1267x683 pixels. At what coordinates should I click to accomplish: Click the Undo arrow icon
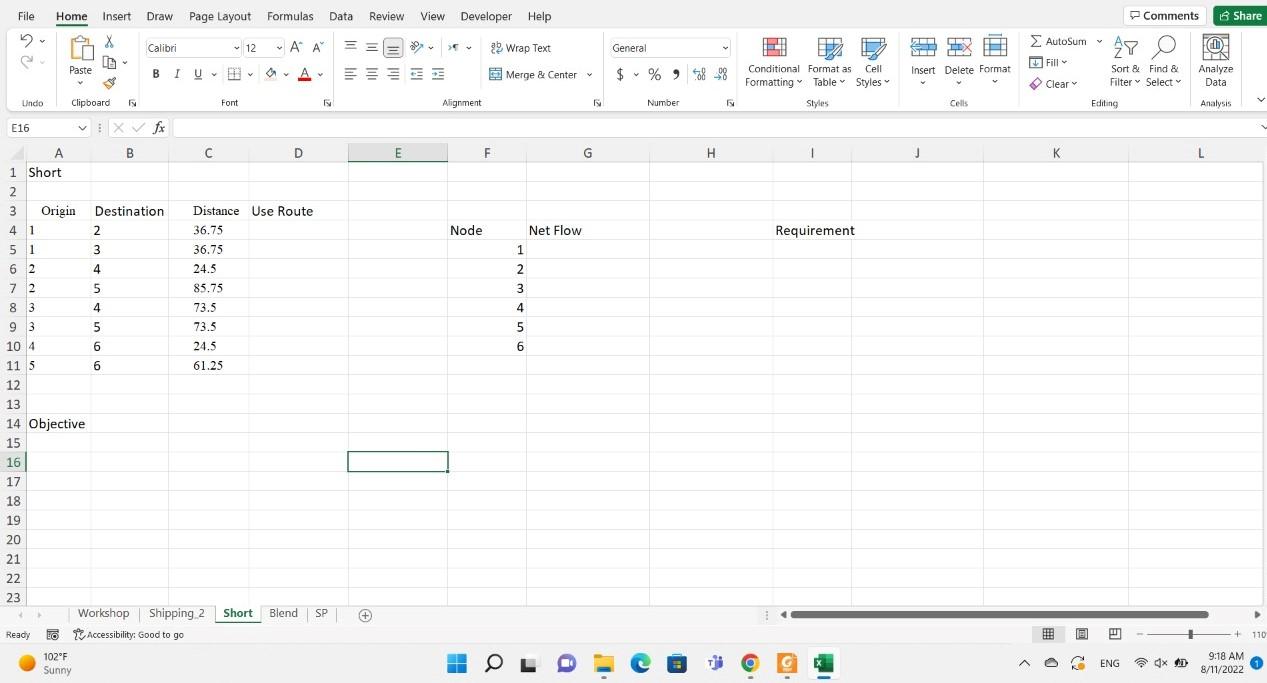26,41
